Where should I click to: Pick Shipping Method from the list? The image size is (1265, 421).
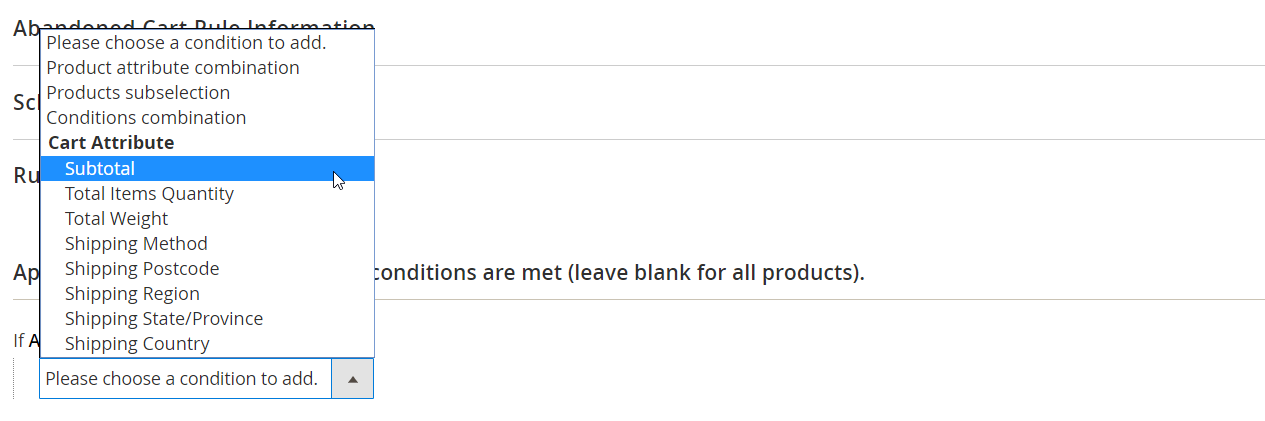pyautogui.click(x=136, y=244)
